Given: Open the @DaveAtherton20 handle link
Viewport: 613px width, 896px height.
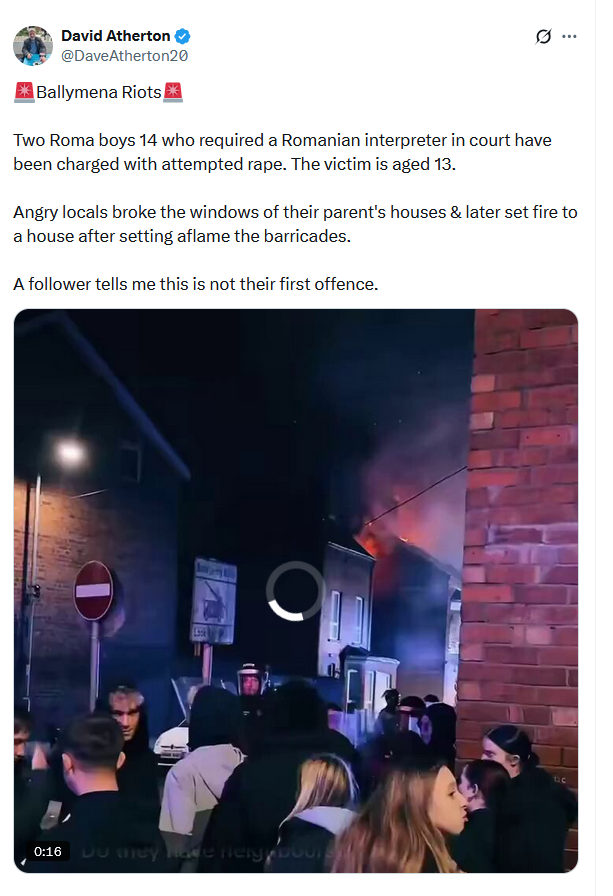Looking at the screenshot, I should 125,55.
